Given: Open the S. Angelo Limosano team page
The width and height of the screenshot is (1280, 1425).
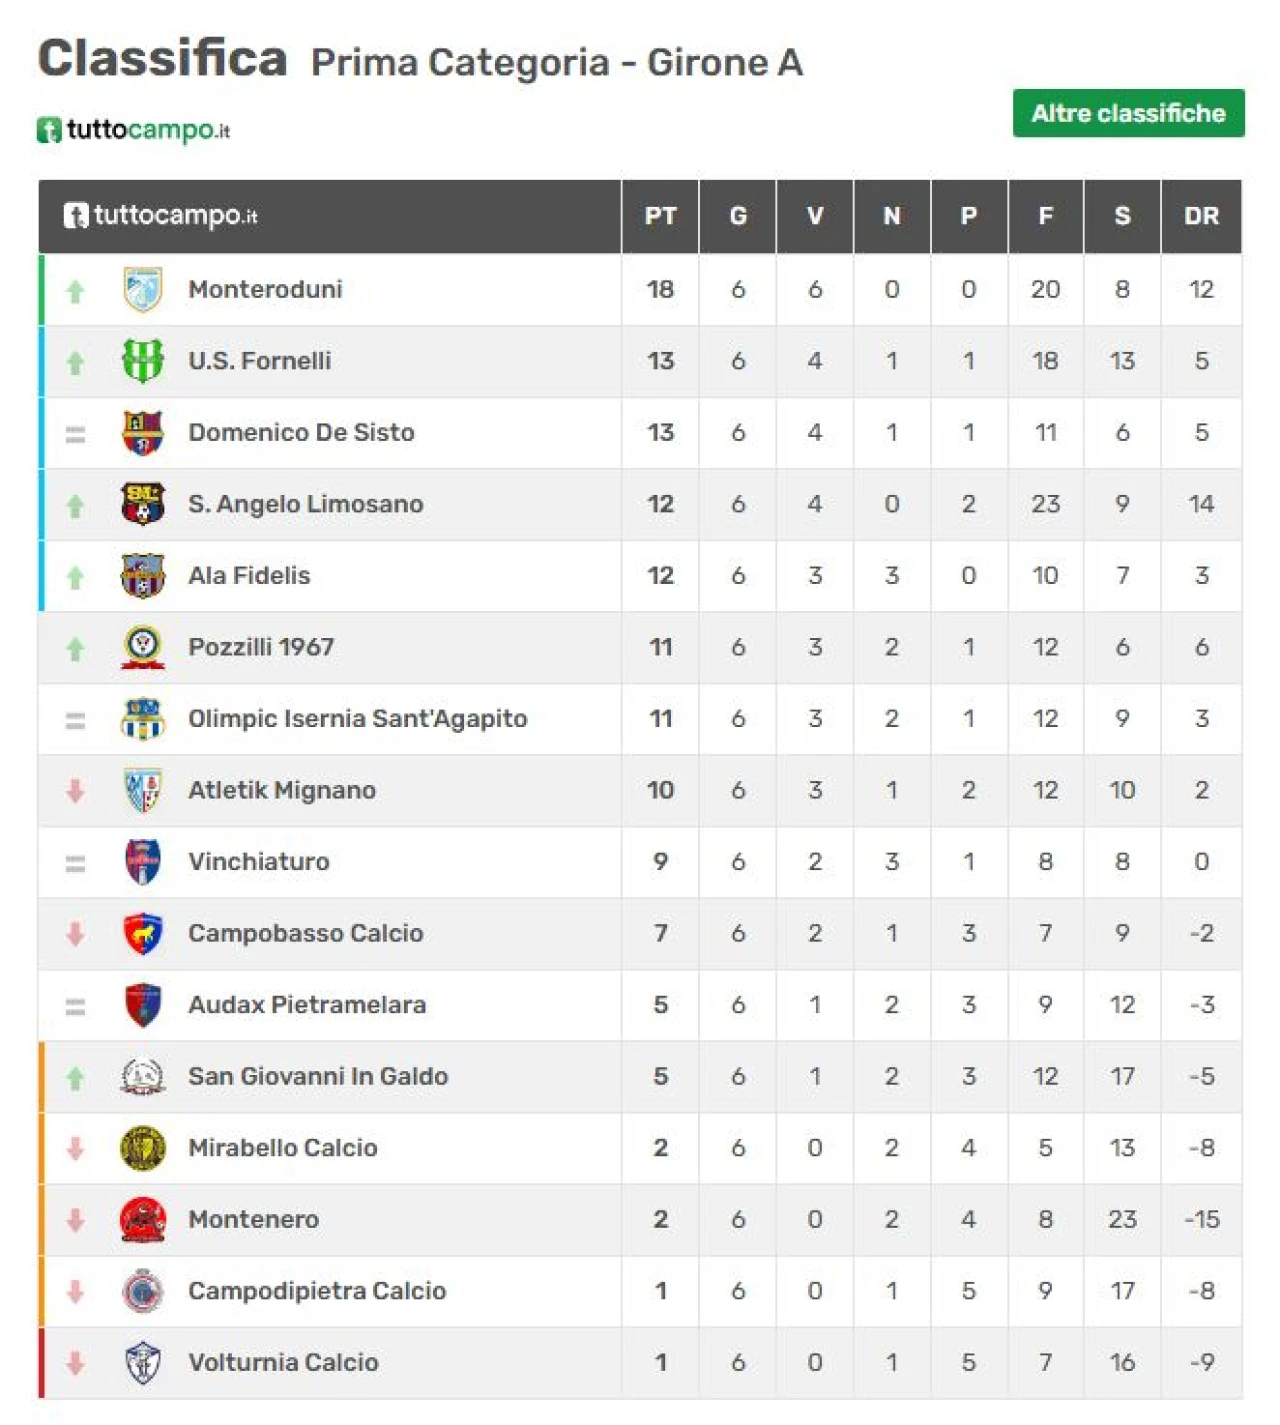Looking at the screenshot, I should coord(305,504).
